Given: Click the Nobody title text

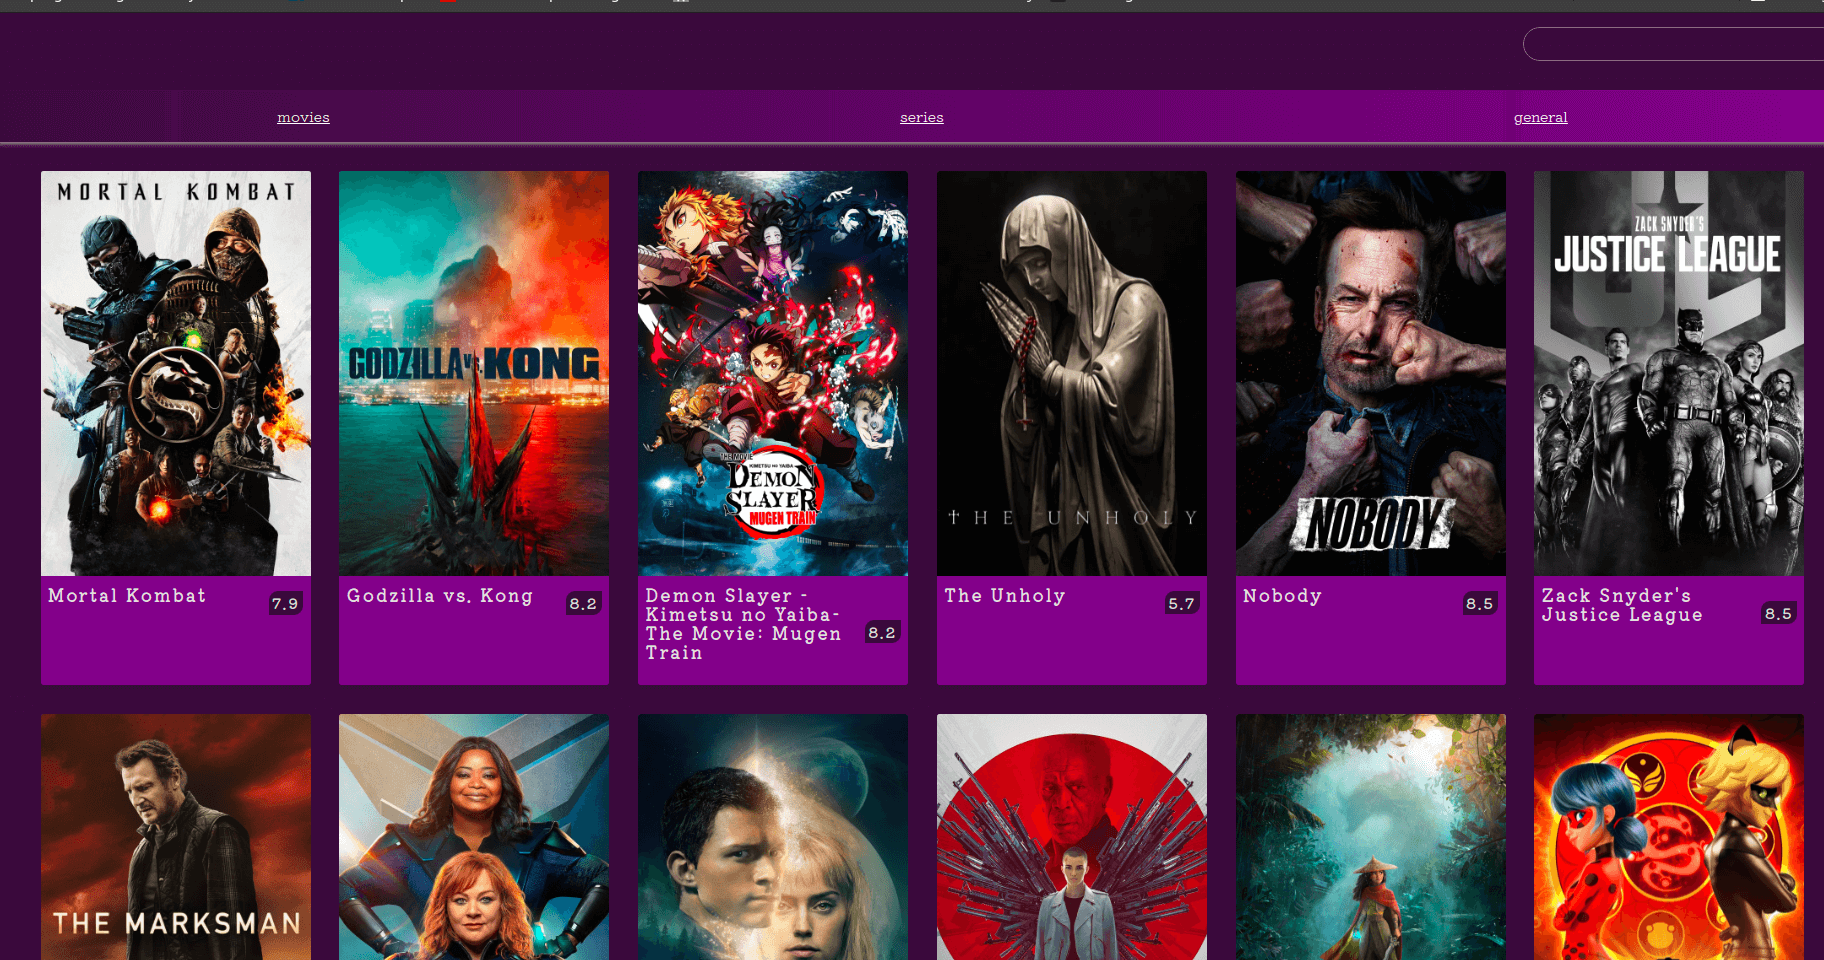Looking at the screenshot, I should [x=1282, y=596].
